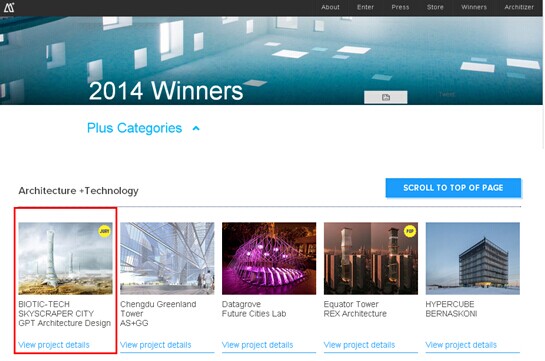Open the Datagrove purple installation thumbnail
This screenshot has width=545, height=361.
pos(269,259)
